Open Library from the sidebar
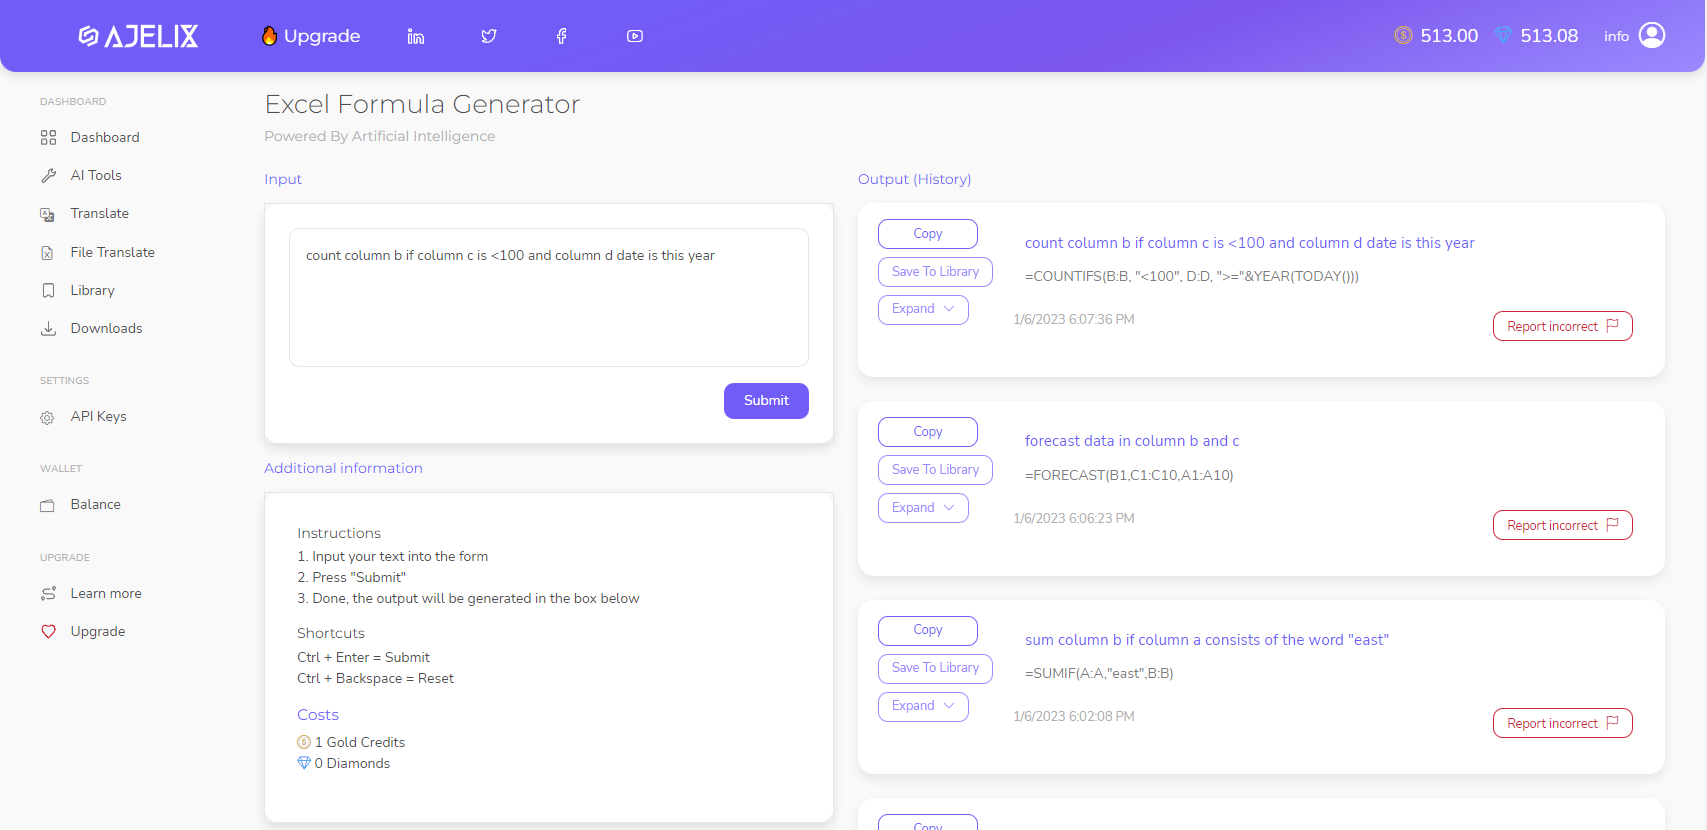Image resolution: width=1707 pixels, height=830 pixels. [92, 290]
